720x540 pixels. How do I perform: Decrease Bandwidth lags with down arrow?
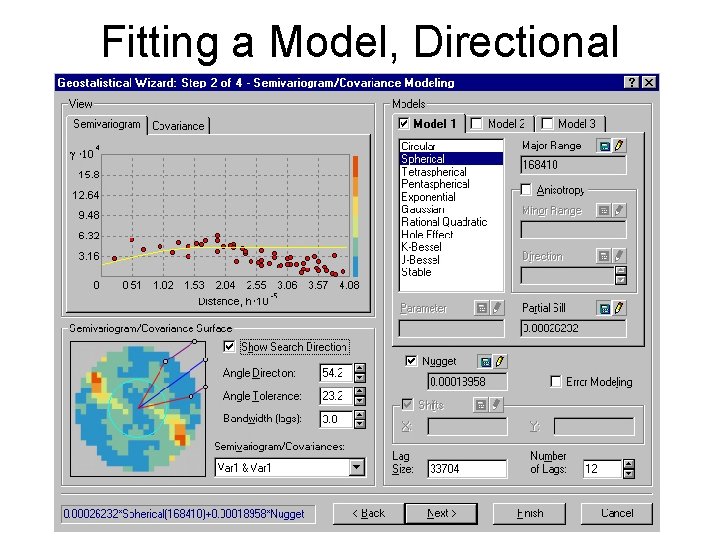pos(360,423)
